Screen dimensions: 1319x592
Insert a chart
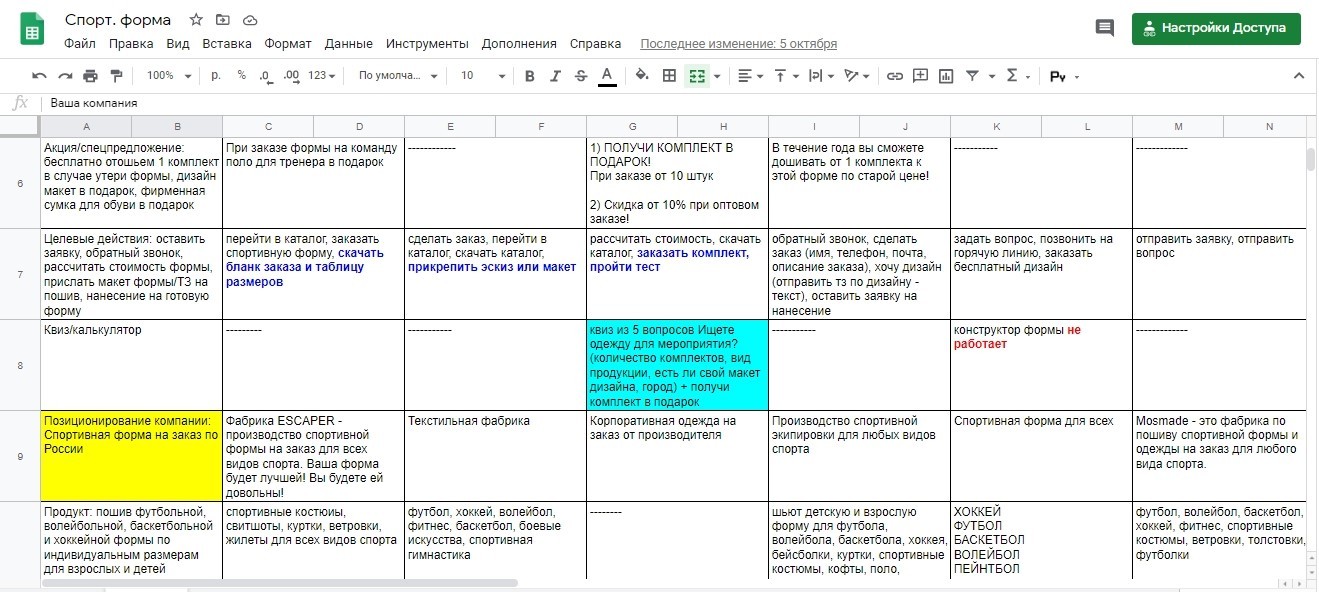pos(946,76)
